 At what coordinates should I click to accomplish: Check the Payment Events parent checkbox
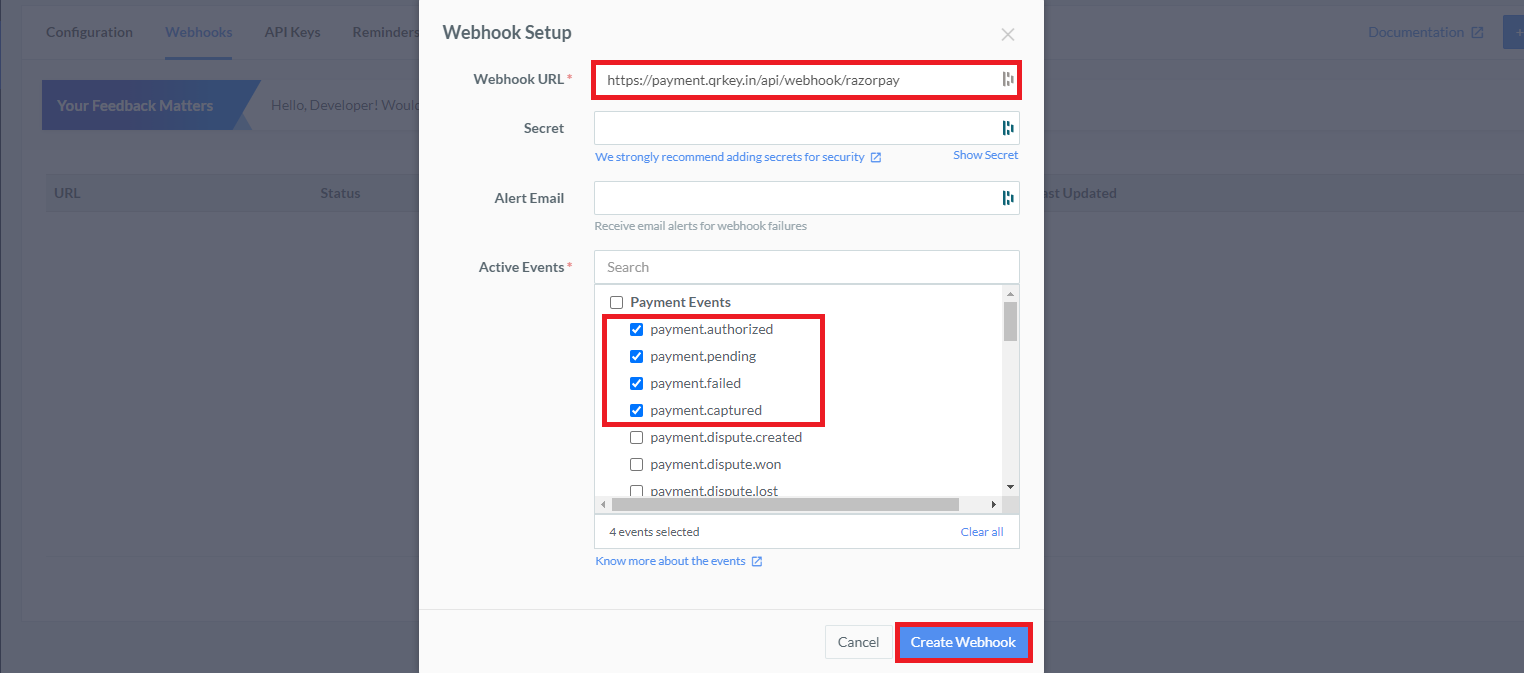pos(617,302)
